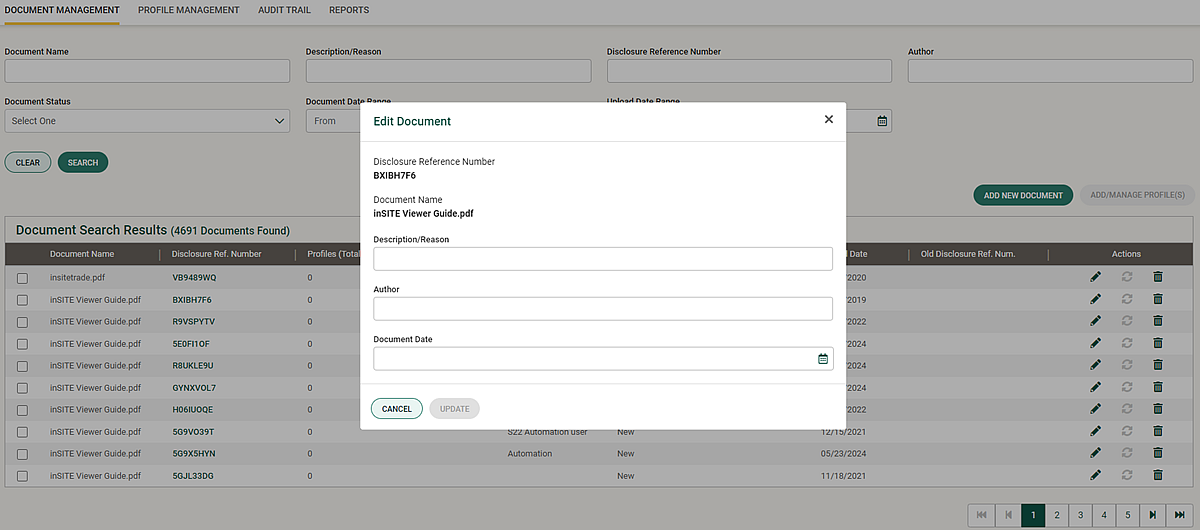
Task: Jump to page 3 in pagination
Action: (x=1080, y=515)
